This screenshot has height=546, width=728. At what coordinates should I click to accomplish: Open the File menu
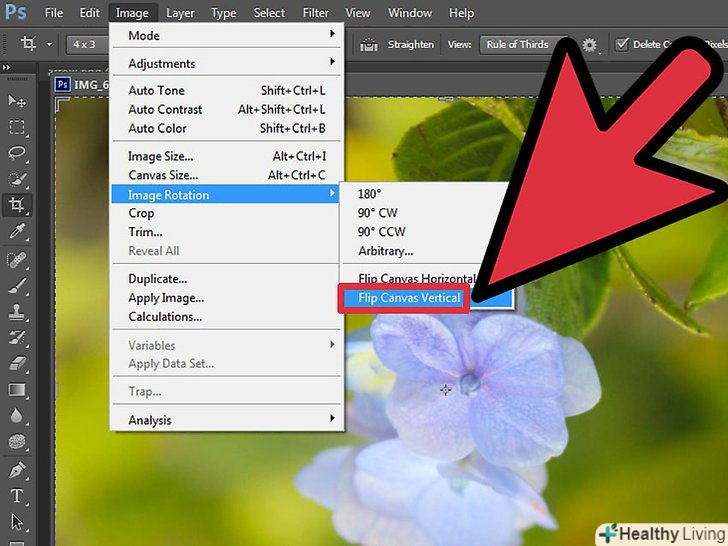54,13
